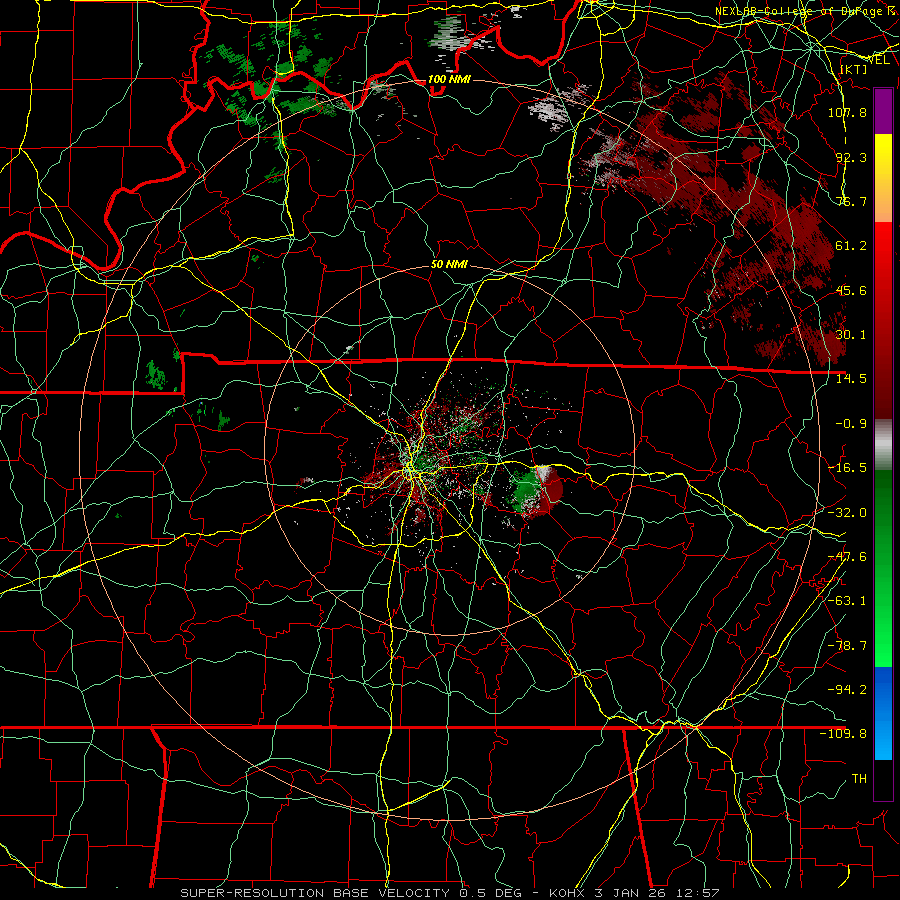Screen dimensions: 900x900
Task: Click the 50 NMI range ring label
Action: click(x=449, y=264)
